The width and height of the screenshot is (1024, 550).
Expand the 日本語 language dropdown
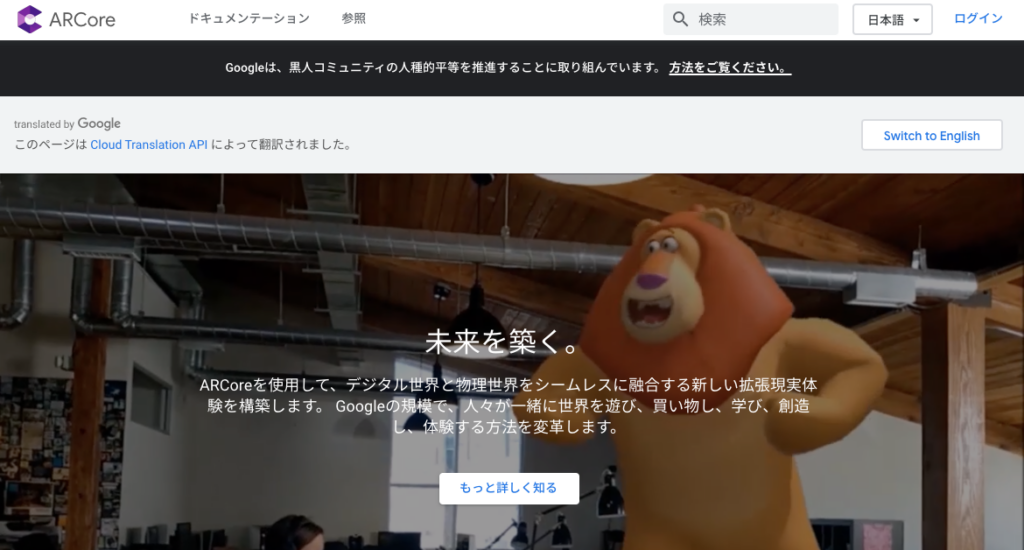click(892, 20)
